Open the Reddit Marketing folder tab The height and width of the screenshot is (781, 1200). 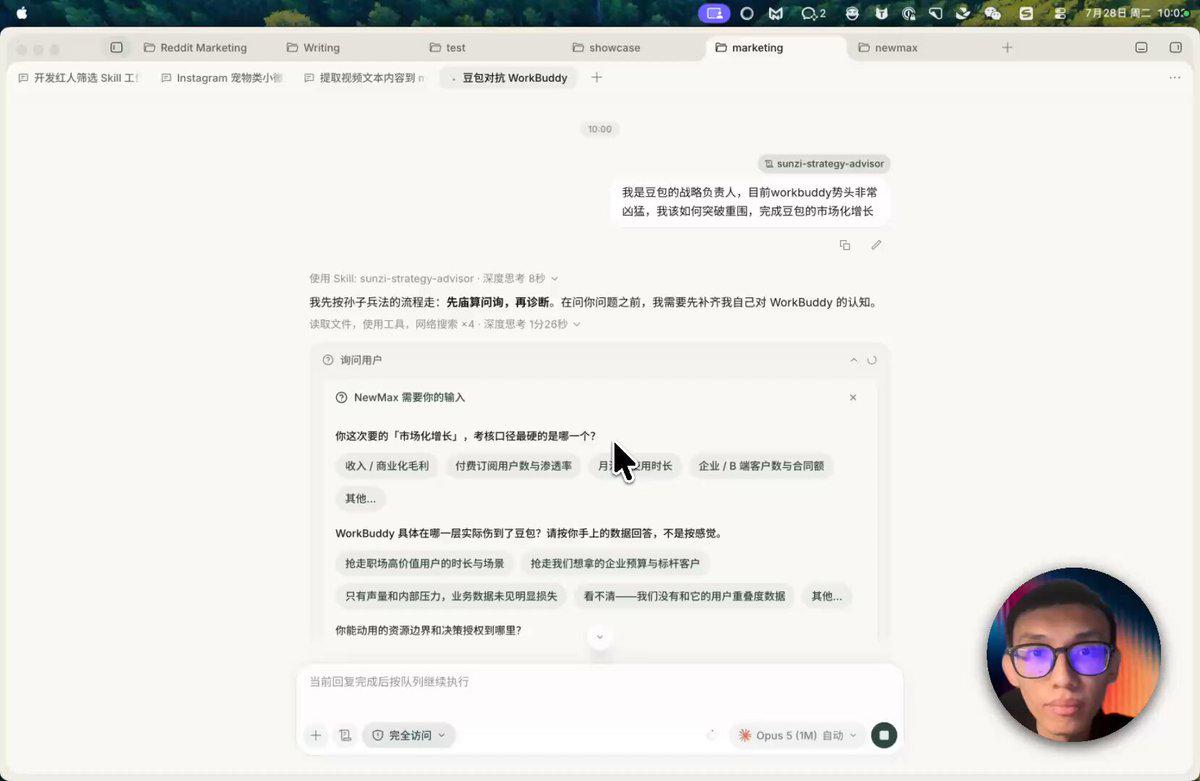(x=195, y=47)
